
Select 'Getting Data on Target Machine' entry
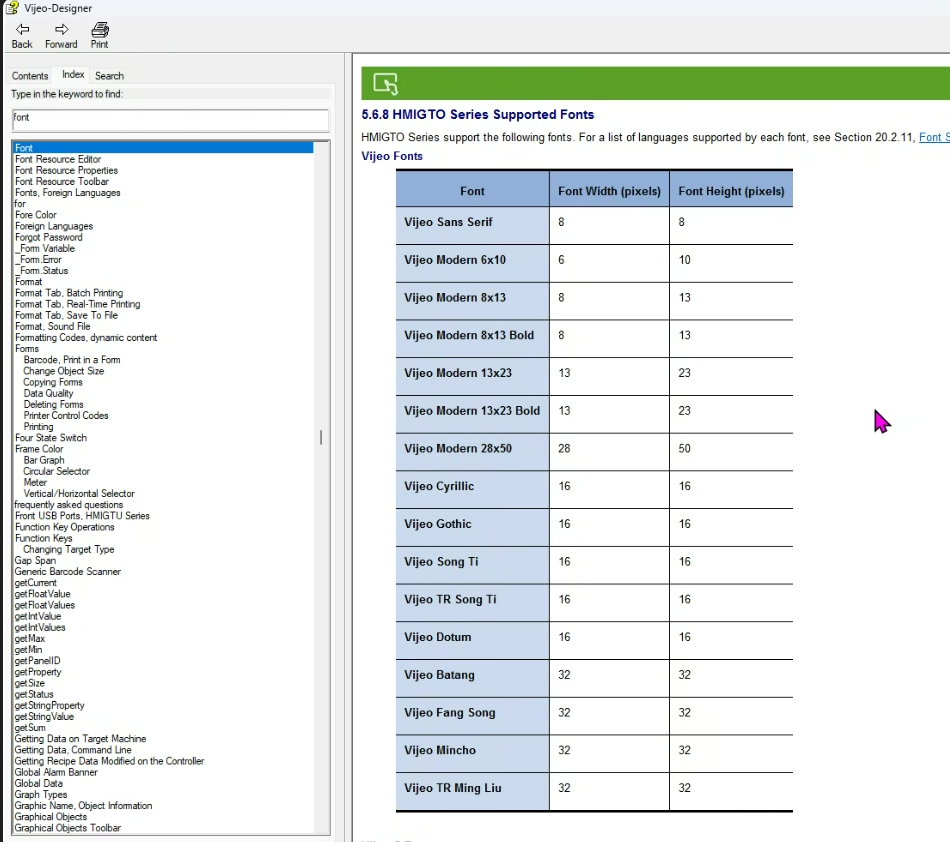[81, 739]
